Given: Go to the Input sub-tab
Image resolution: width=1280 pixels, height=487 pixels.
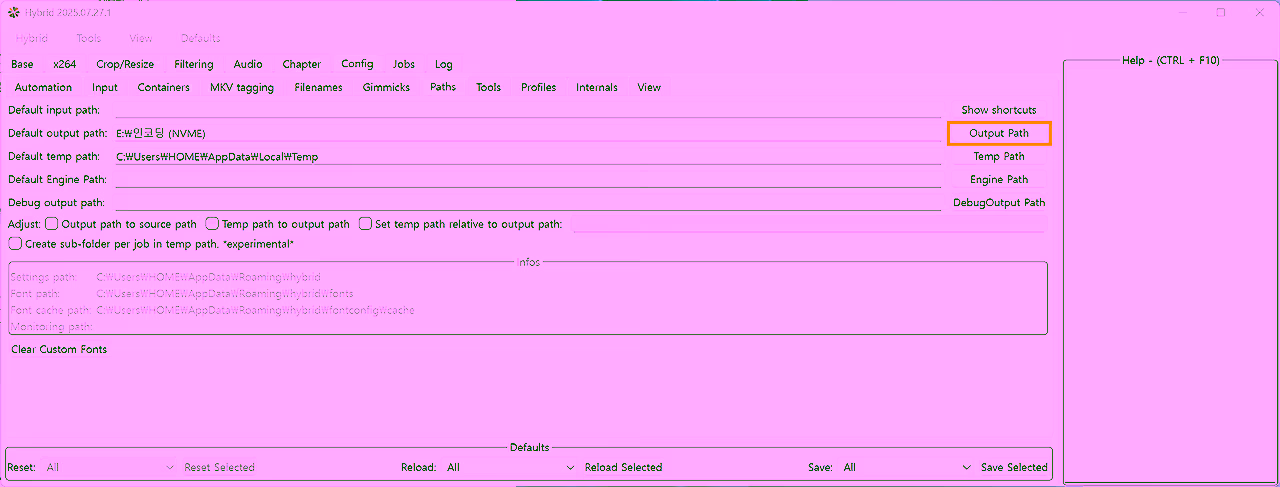Looking at the screenshot, I should 105,87.
